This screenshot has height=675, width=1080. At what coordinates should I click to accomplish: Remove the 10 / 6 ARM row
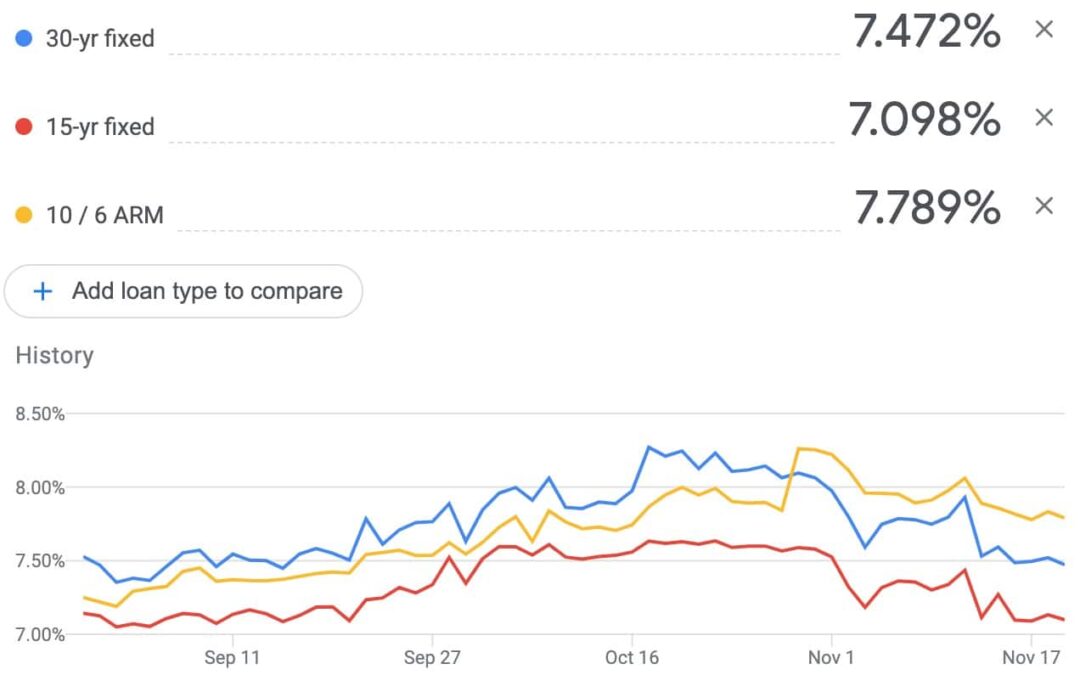point(1043,206)
